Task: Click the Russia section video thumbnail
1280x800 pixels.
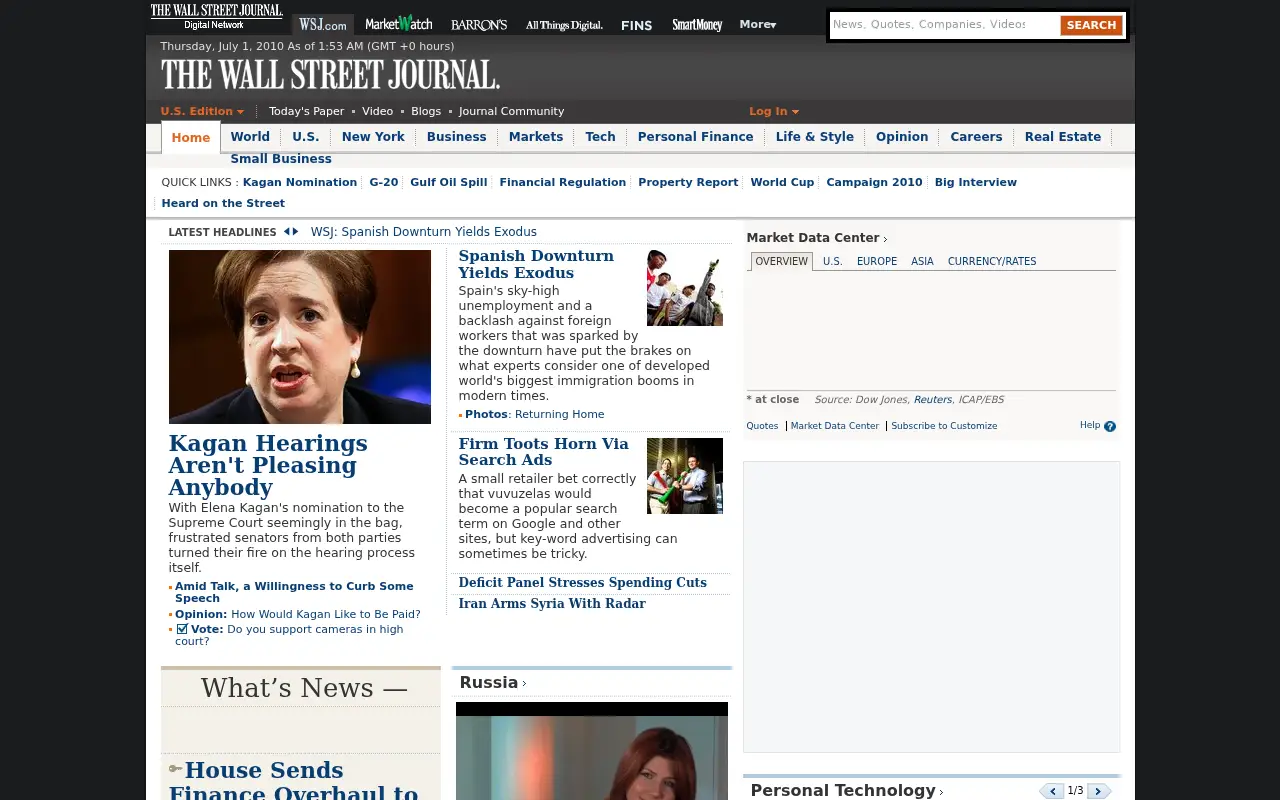Action: [x=592, y=751]
